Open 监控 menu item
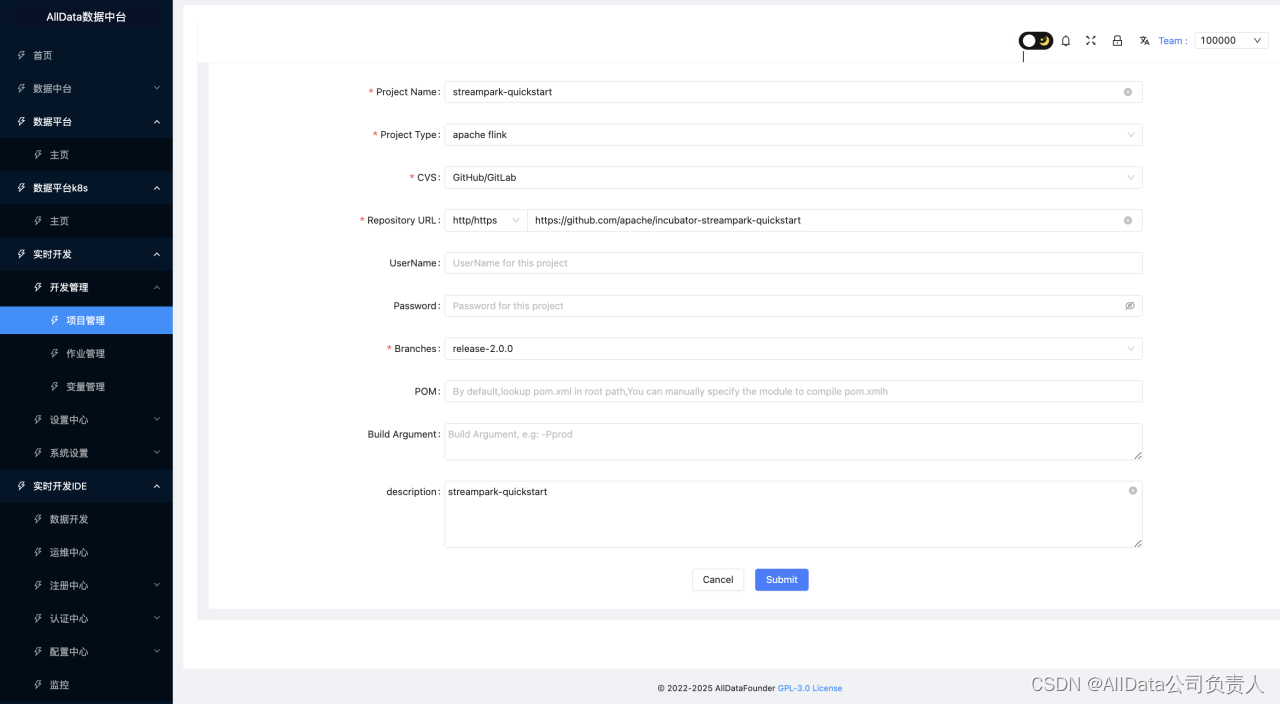 click(x=86, y=685)
